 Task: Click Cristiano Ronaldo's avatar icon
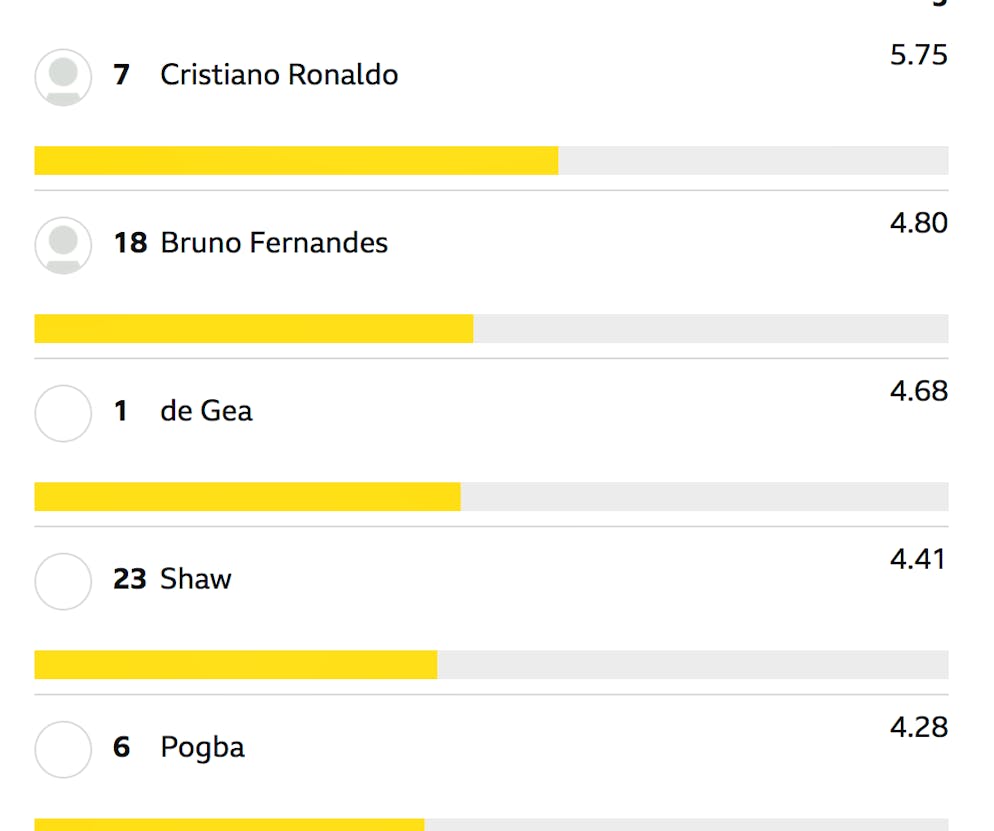[x=63, y=77]
